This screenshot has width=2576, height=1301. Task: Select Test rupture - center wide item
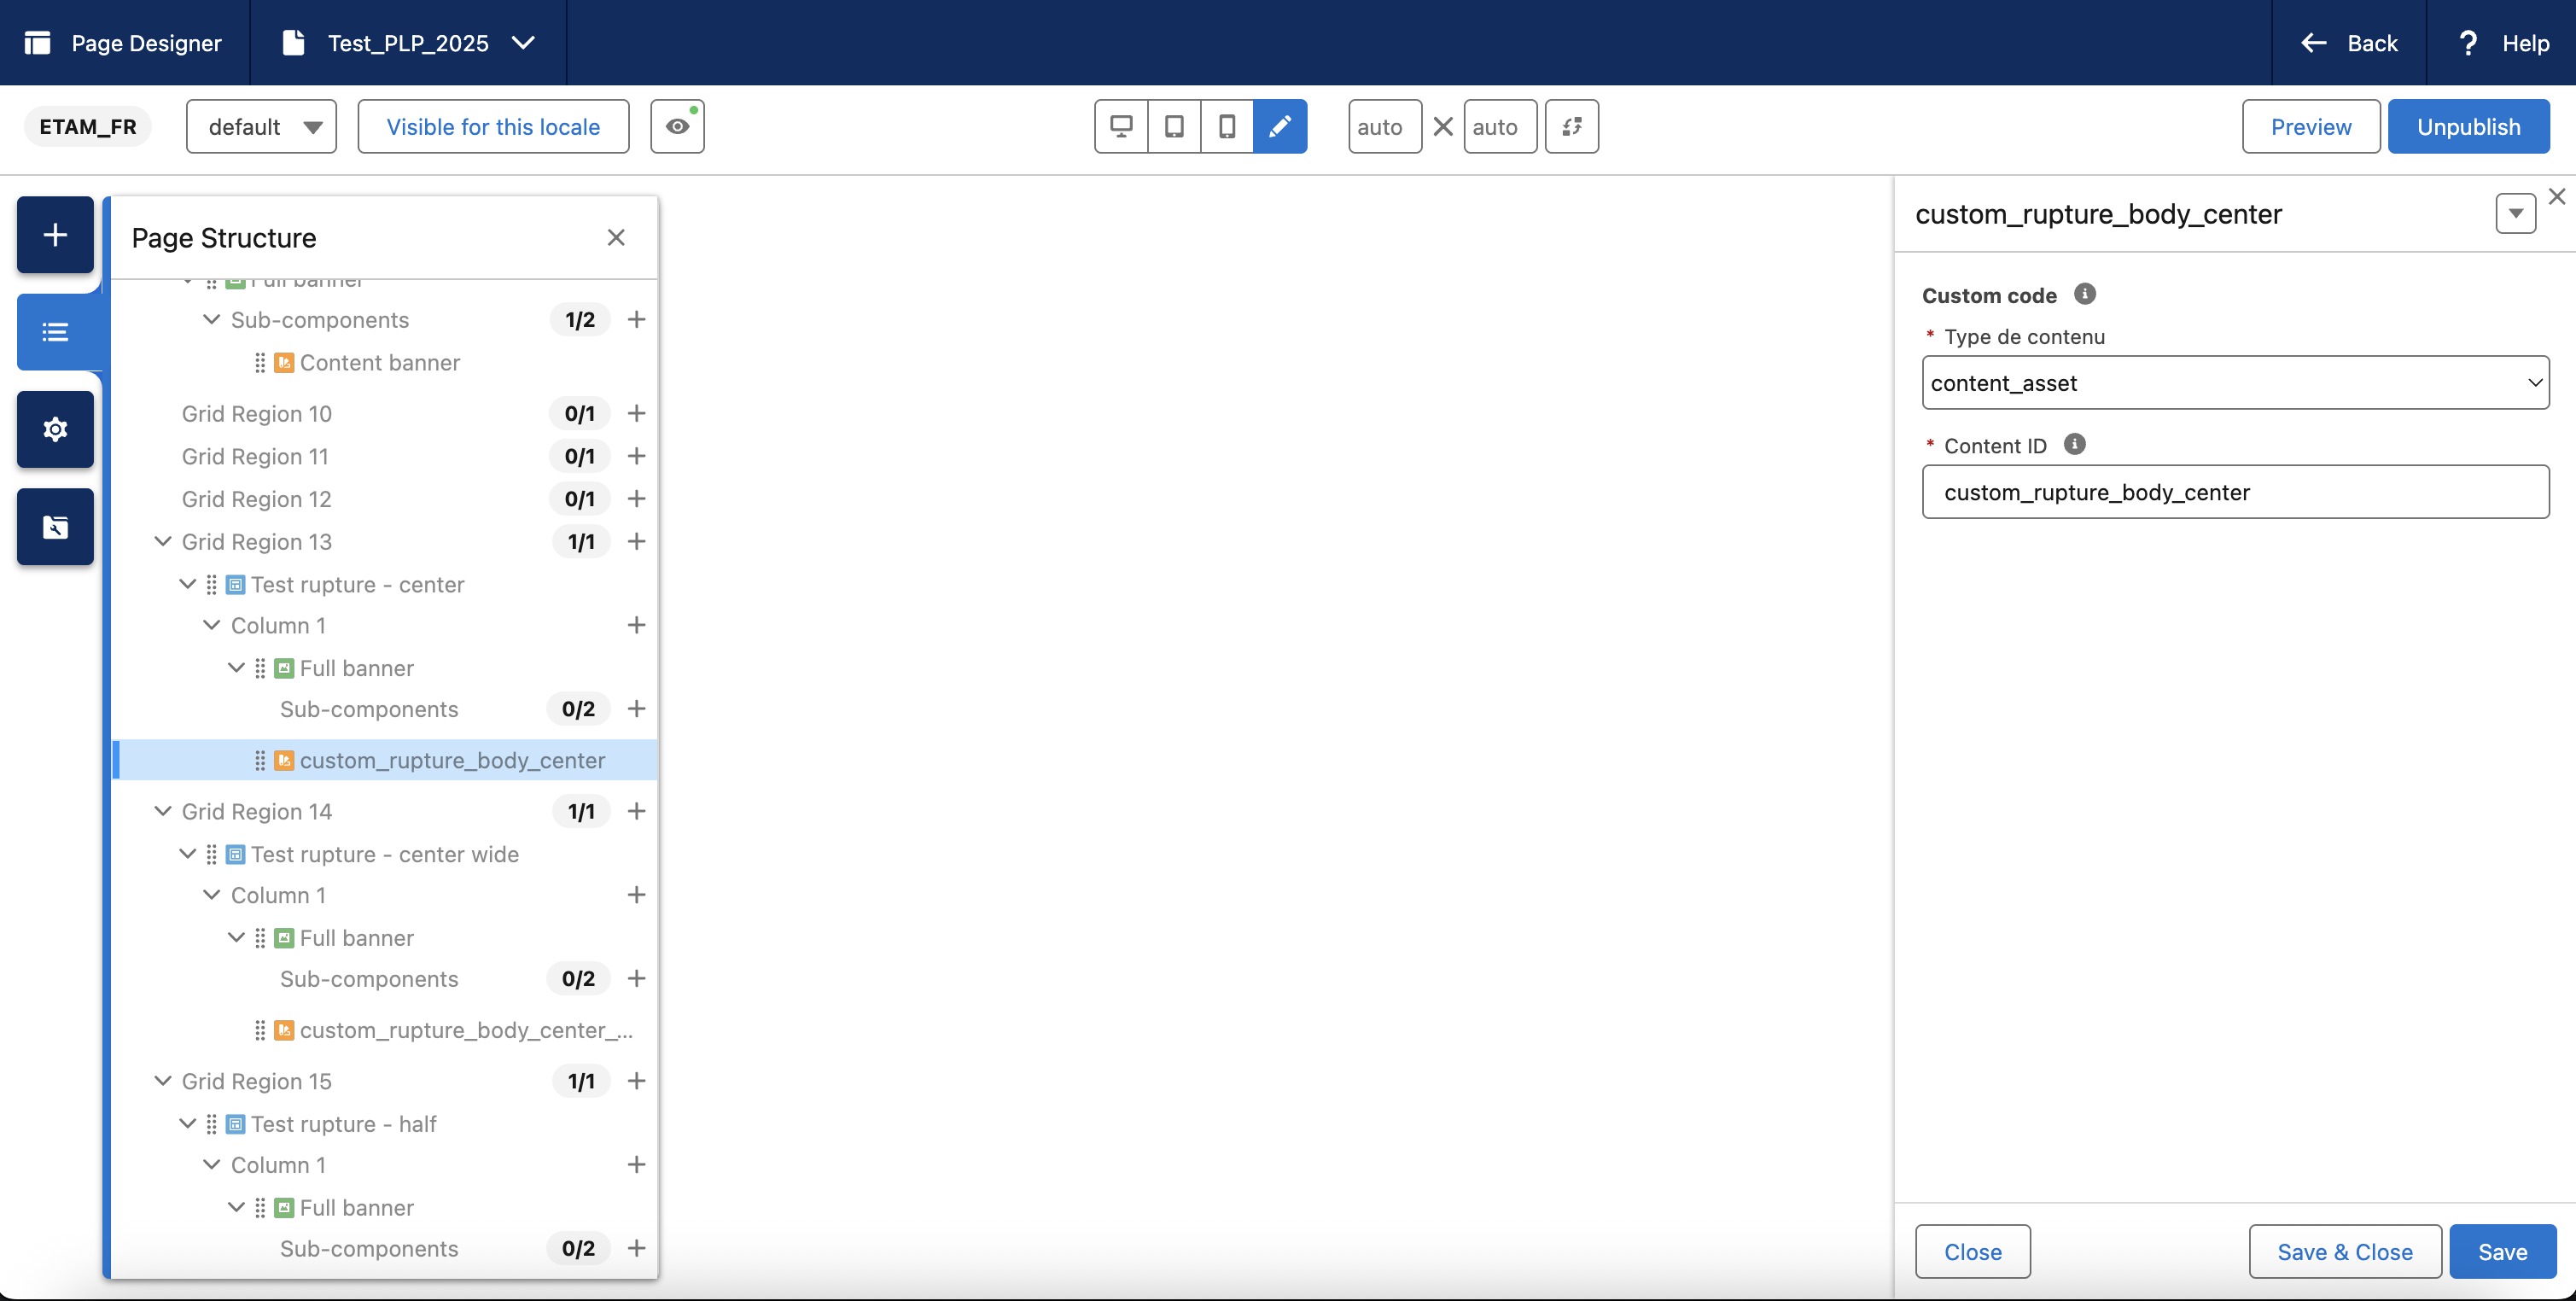tap(385, 854)
